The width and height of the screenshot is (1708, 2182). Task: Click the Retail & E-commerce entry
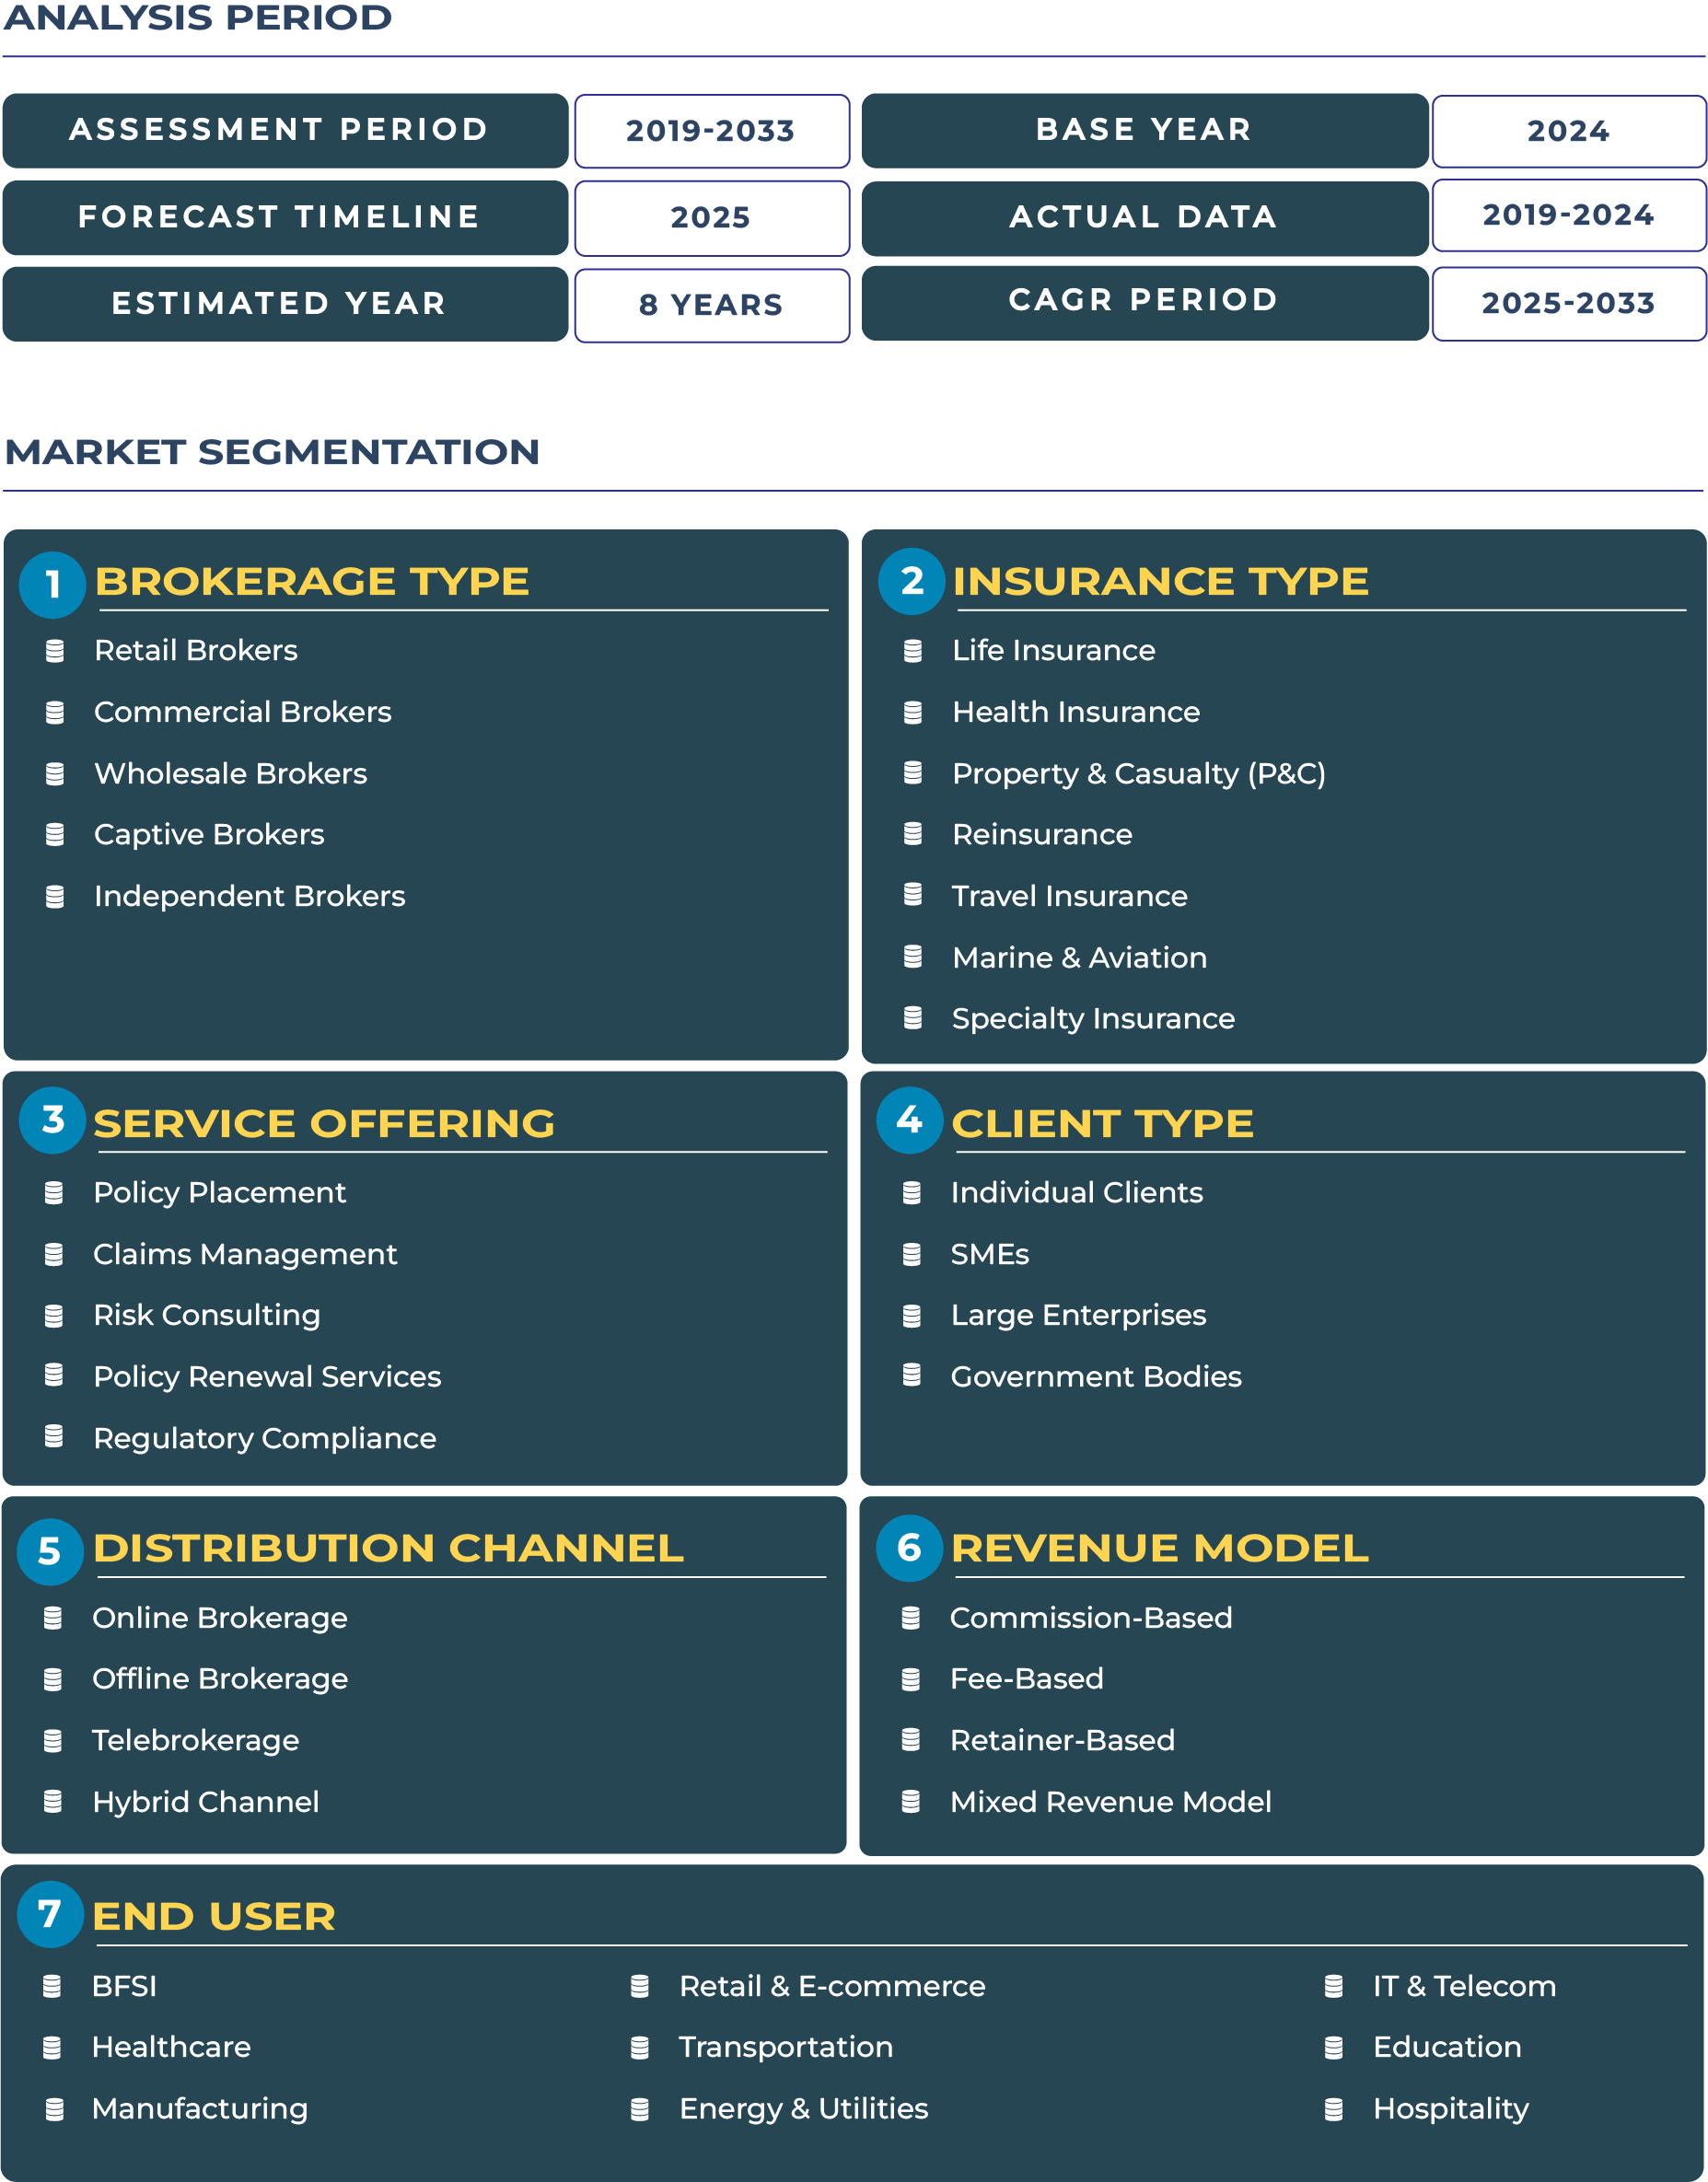point(832,1986)
